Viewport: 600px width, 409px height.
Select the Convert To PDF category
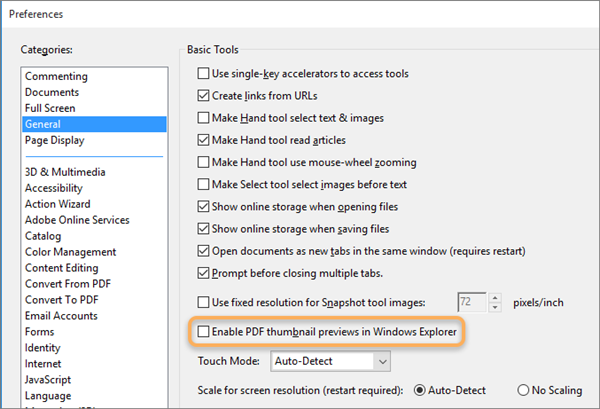[64, 300]
